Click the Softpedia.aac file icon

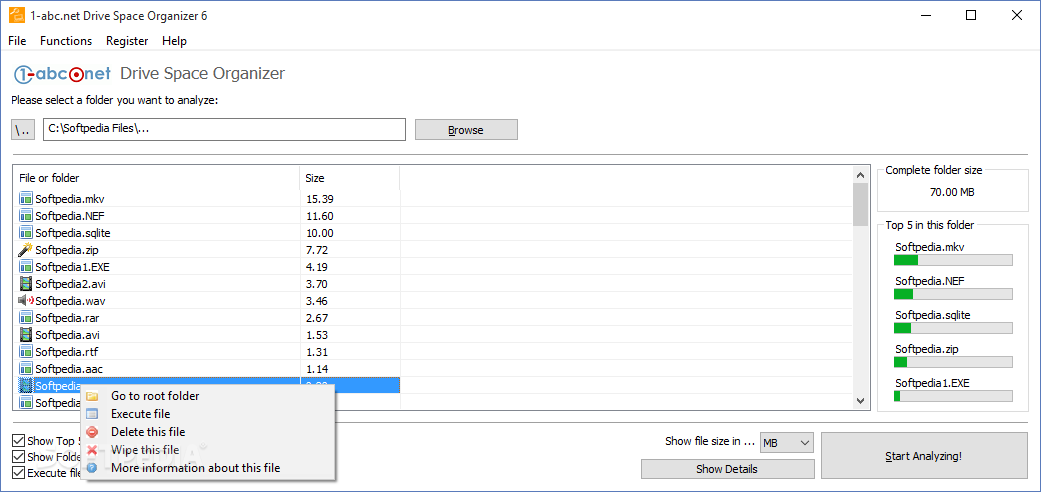[x=26, y=369]
